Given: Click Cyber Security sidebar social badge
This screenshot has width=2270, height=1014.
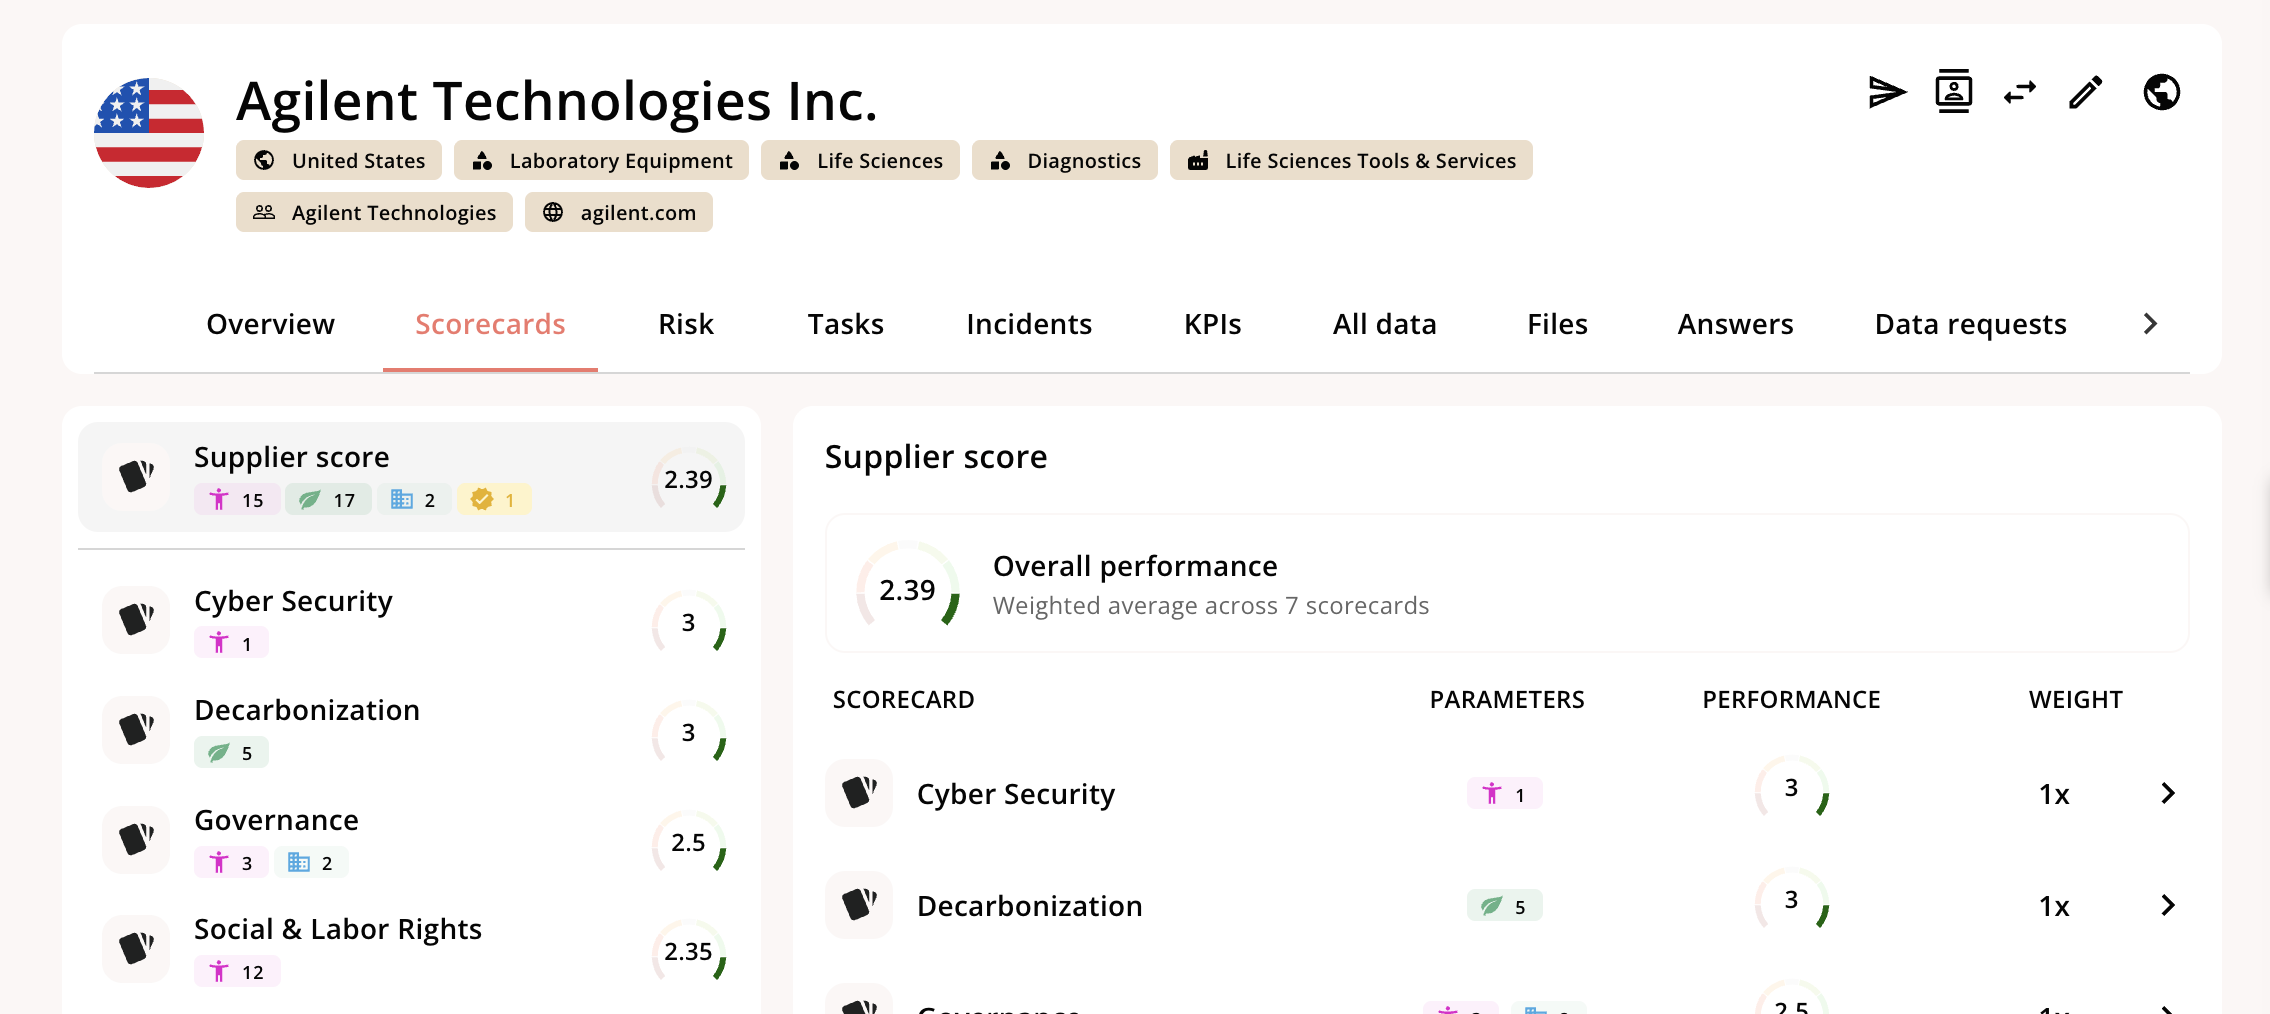Looking at the screenshot, I should pos(231,643).
